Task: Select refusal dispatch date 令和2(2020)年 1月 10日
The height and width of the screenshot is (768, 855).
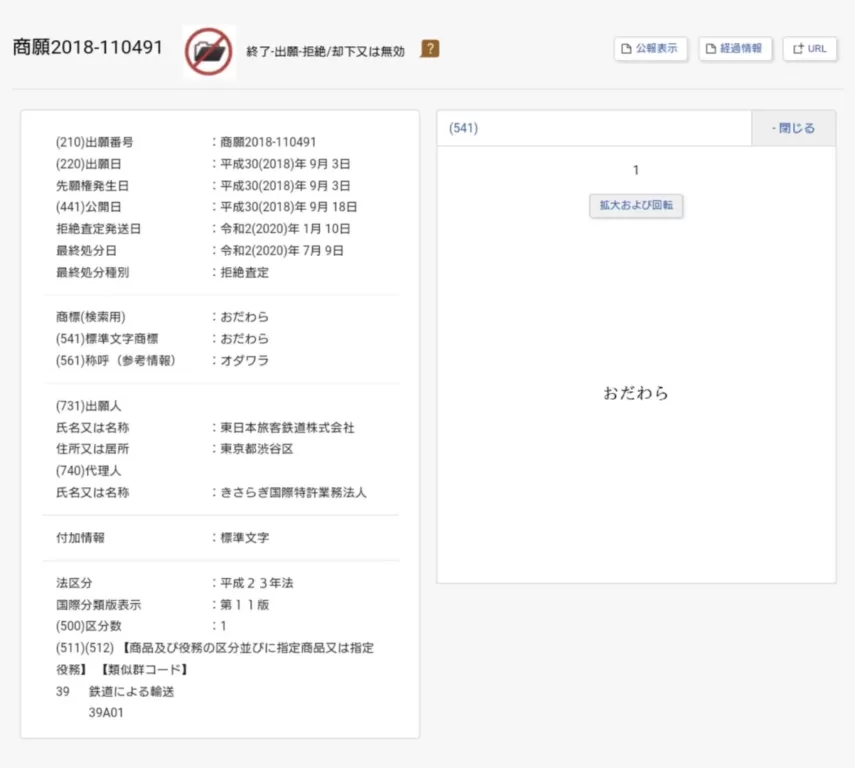Action: (285, 229)
